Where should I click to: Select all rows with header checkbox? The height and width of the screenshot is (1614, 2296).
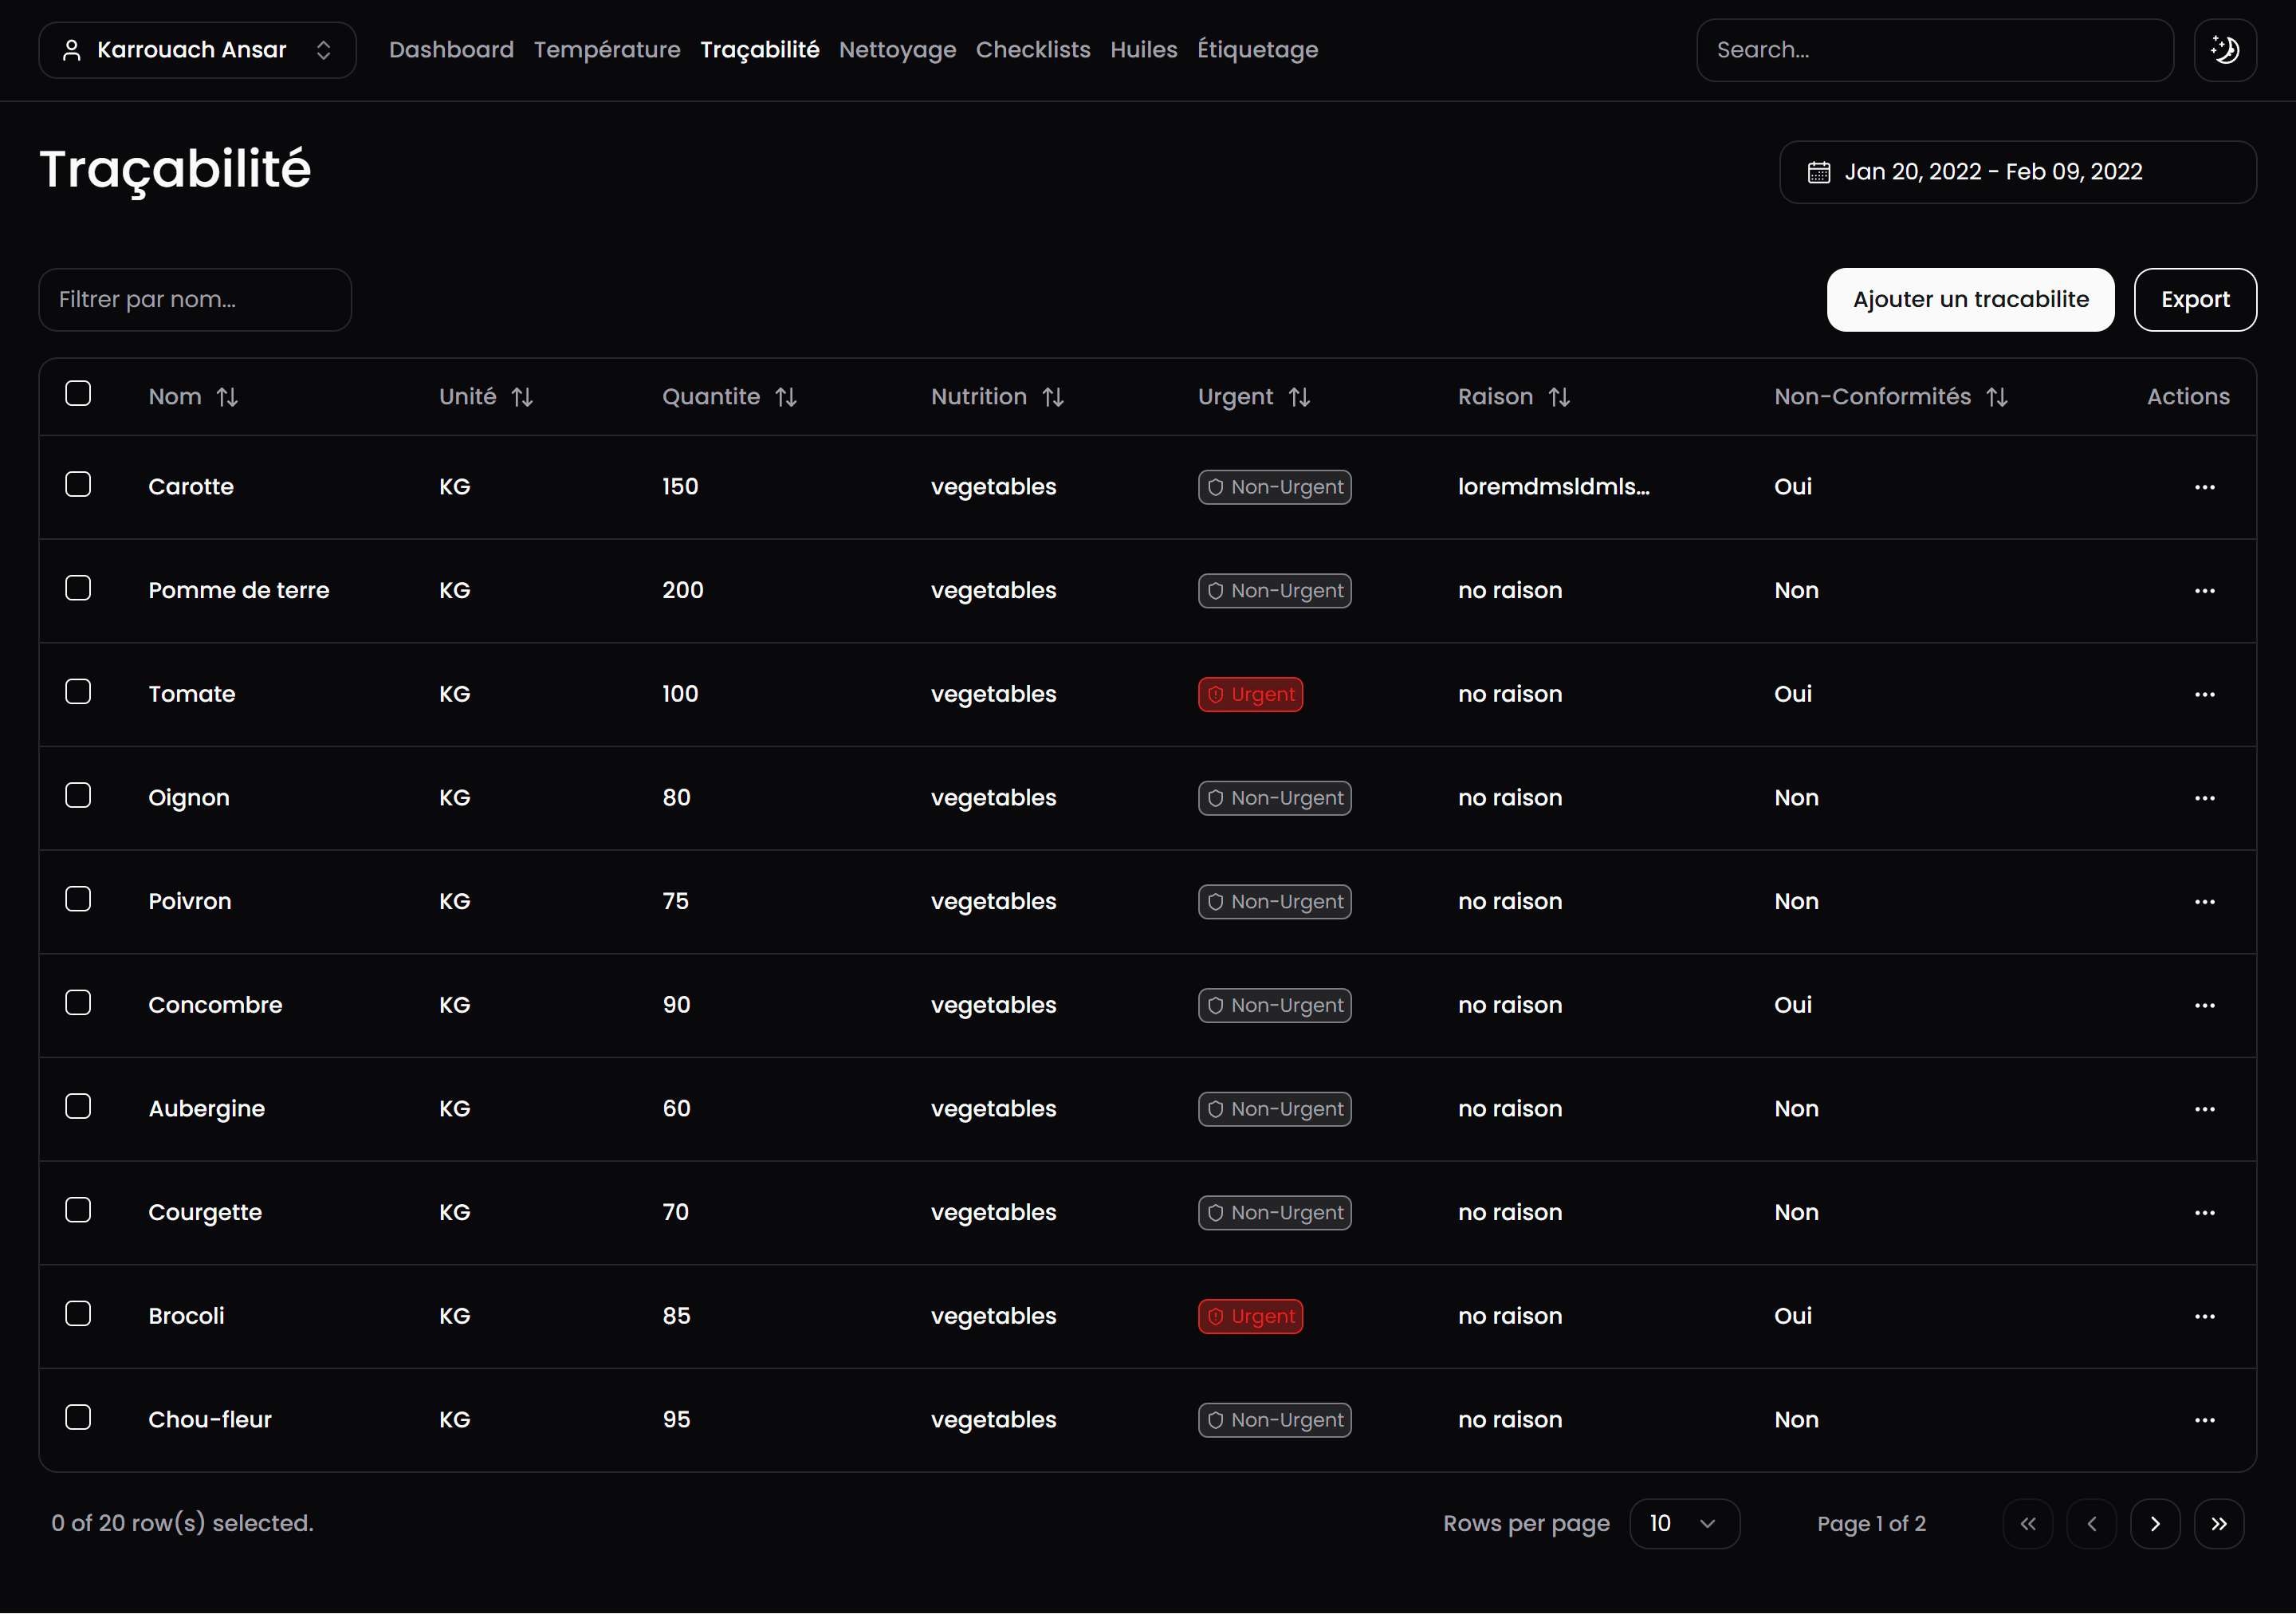coord(78,394)
